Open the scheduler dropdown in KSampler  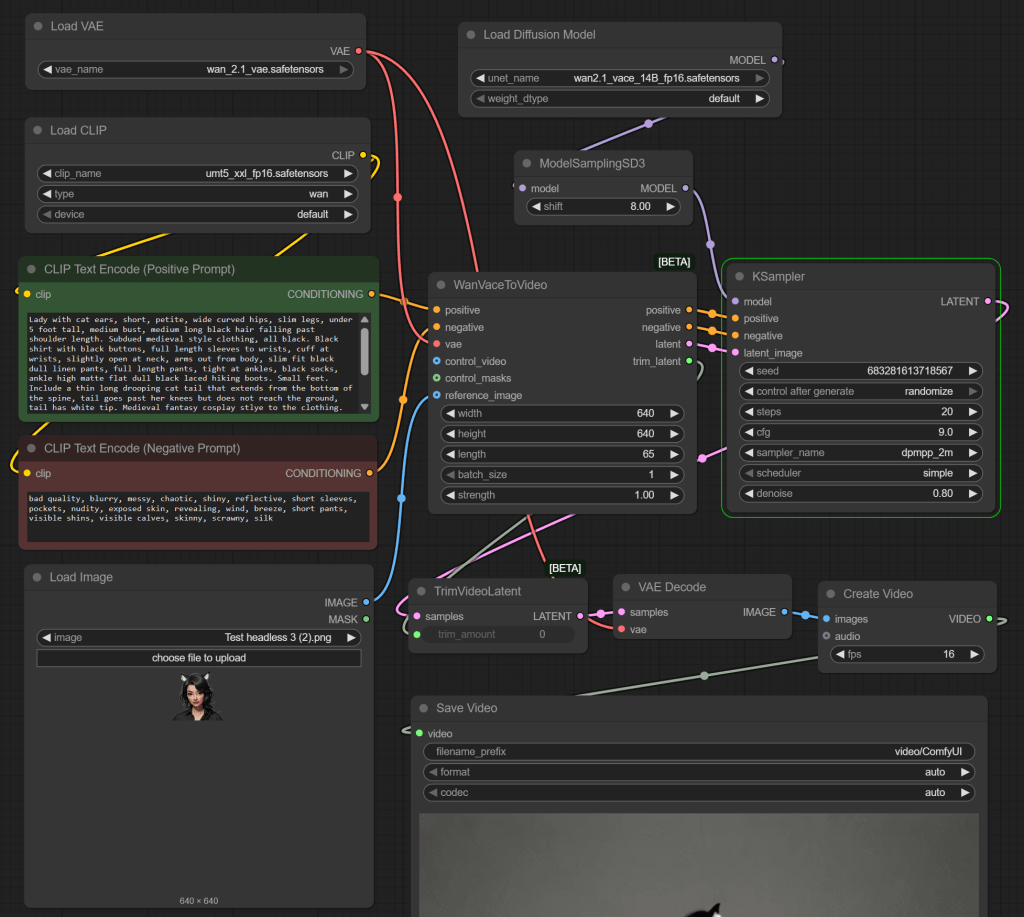pos(861,473)
